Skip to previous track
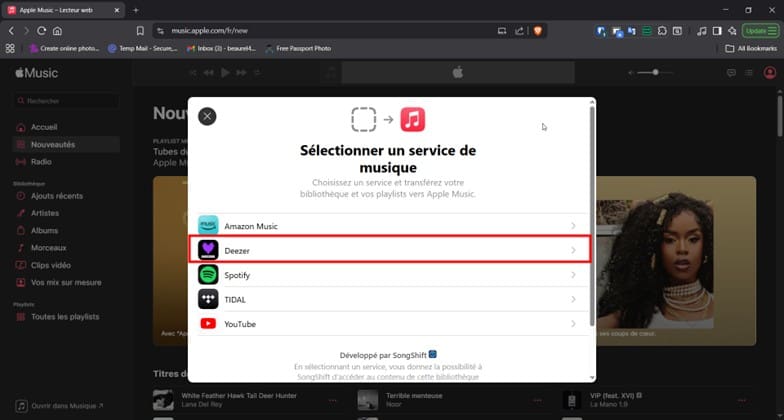Viewport: 784px width, 420px height. tap(208, 73)
